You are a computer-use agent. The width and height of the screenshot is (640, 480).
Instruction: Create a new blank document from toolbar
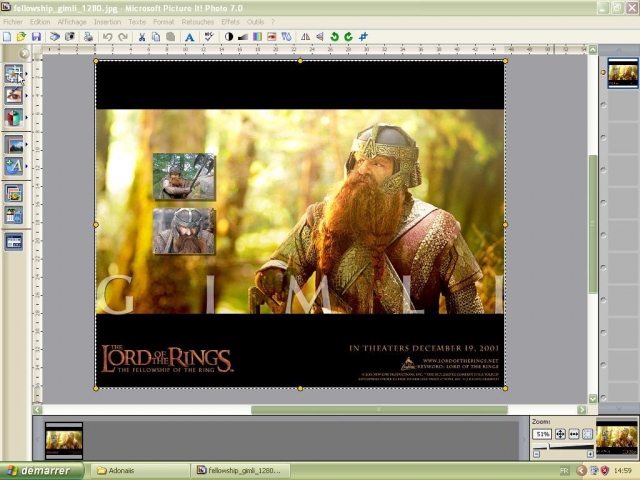[7, 37]
